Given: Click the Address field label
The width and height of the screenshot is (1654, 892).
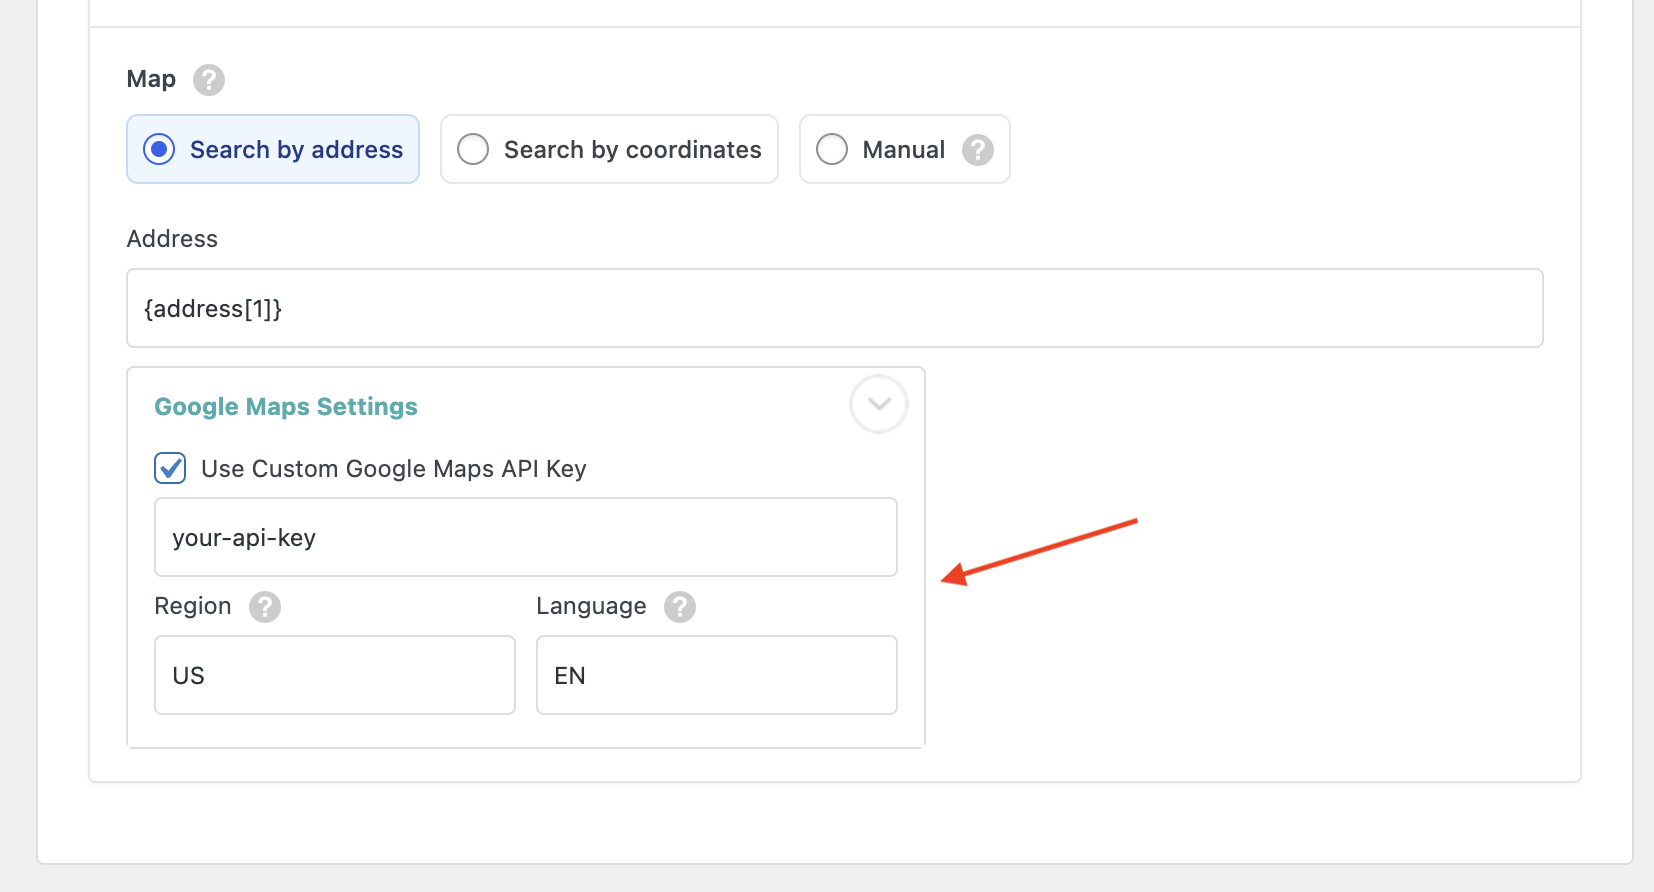Looking at the screenshot, I should point(172,239).
